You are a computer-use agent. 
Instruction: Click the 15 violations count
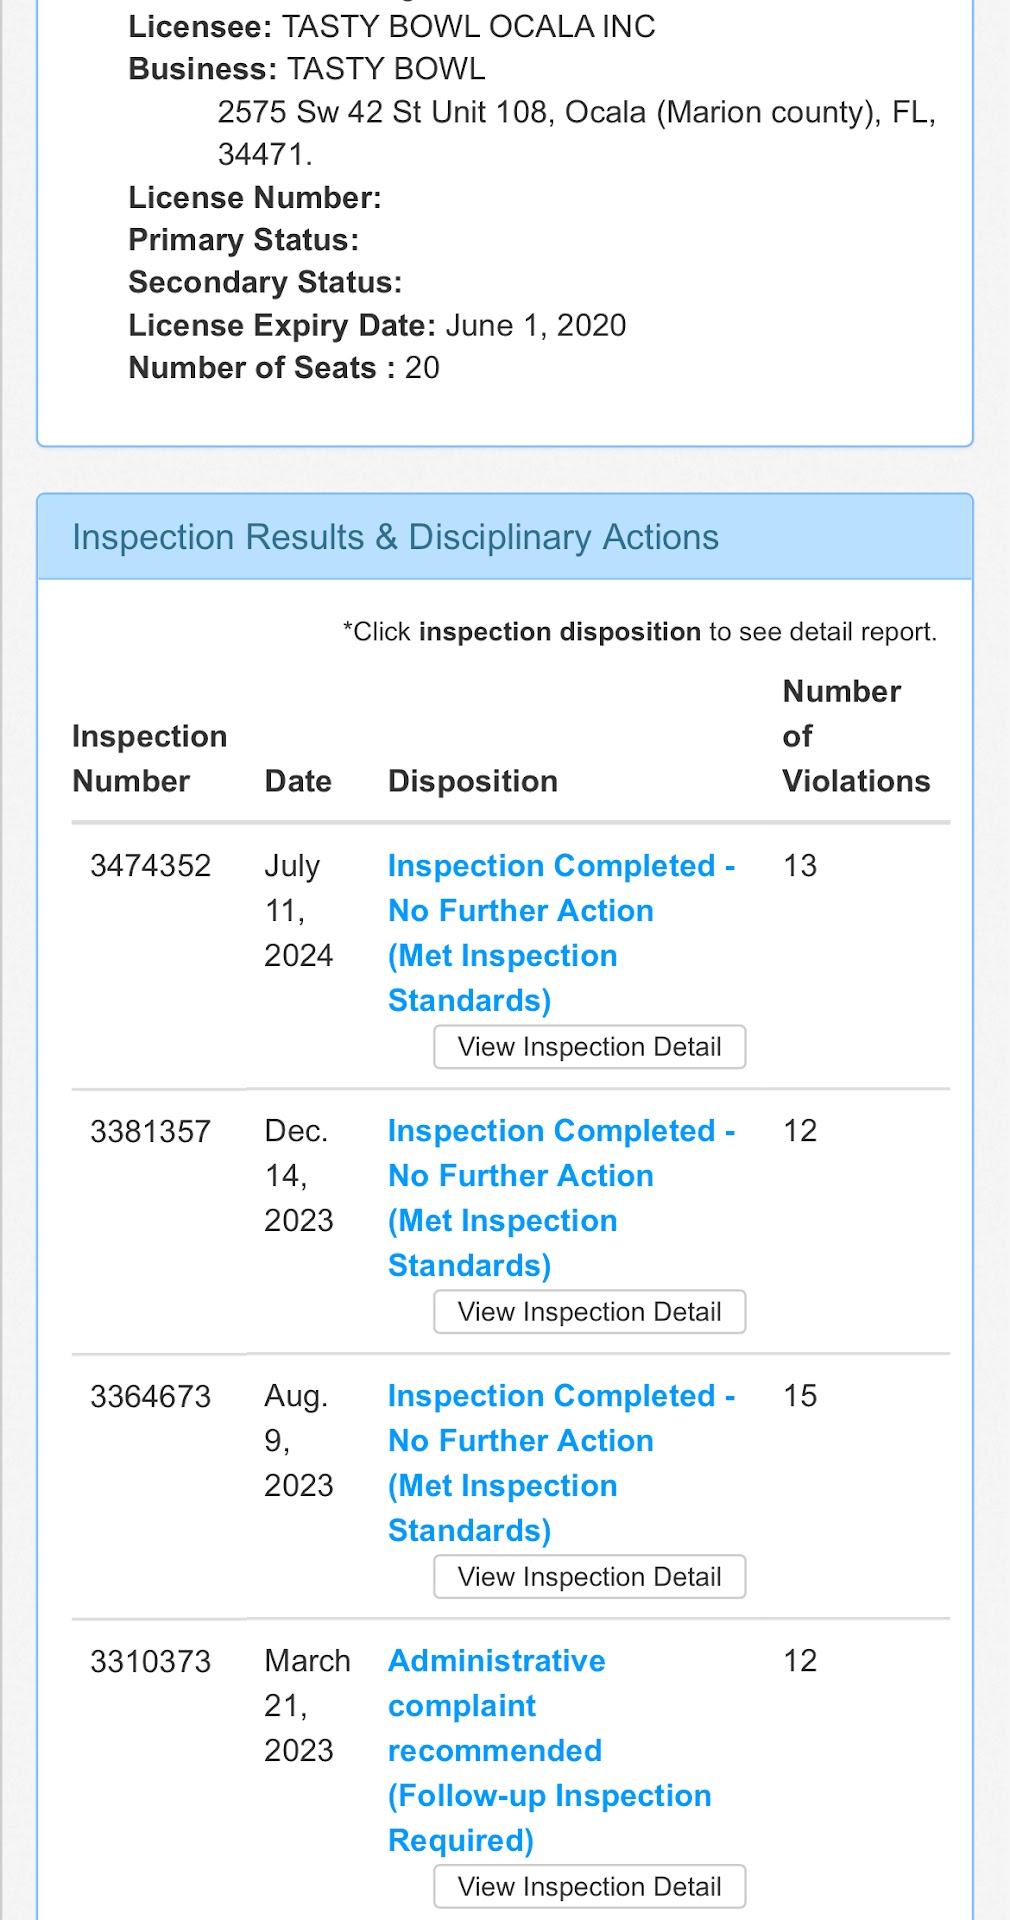[x=799, y=1395]
